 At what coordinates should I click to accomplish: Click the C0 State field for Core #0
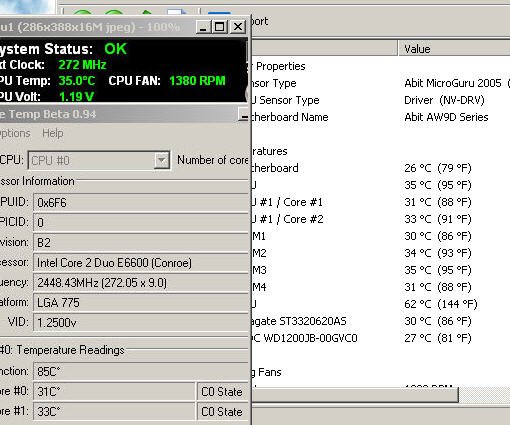[223, 391]
